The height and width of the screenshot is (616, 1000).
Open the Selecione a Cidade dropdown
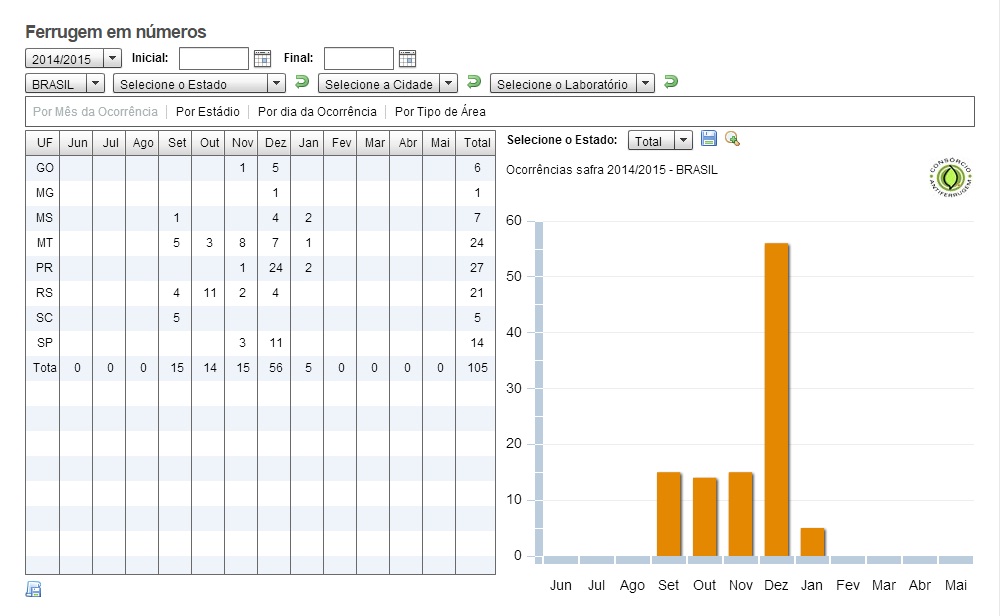388,84
